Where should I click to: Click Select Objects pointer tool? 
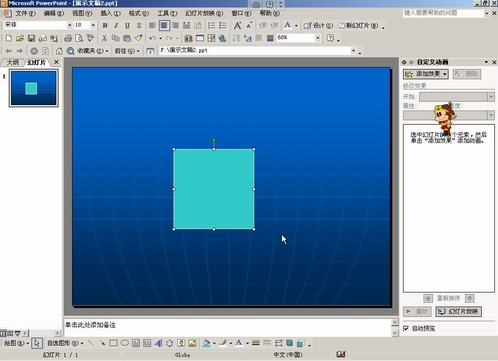(x=37, y=343)
